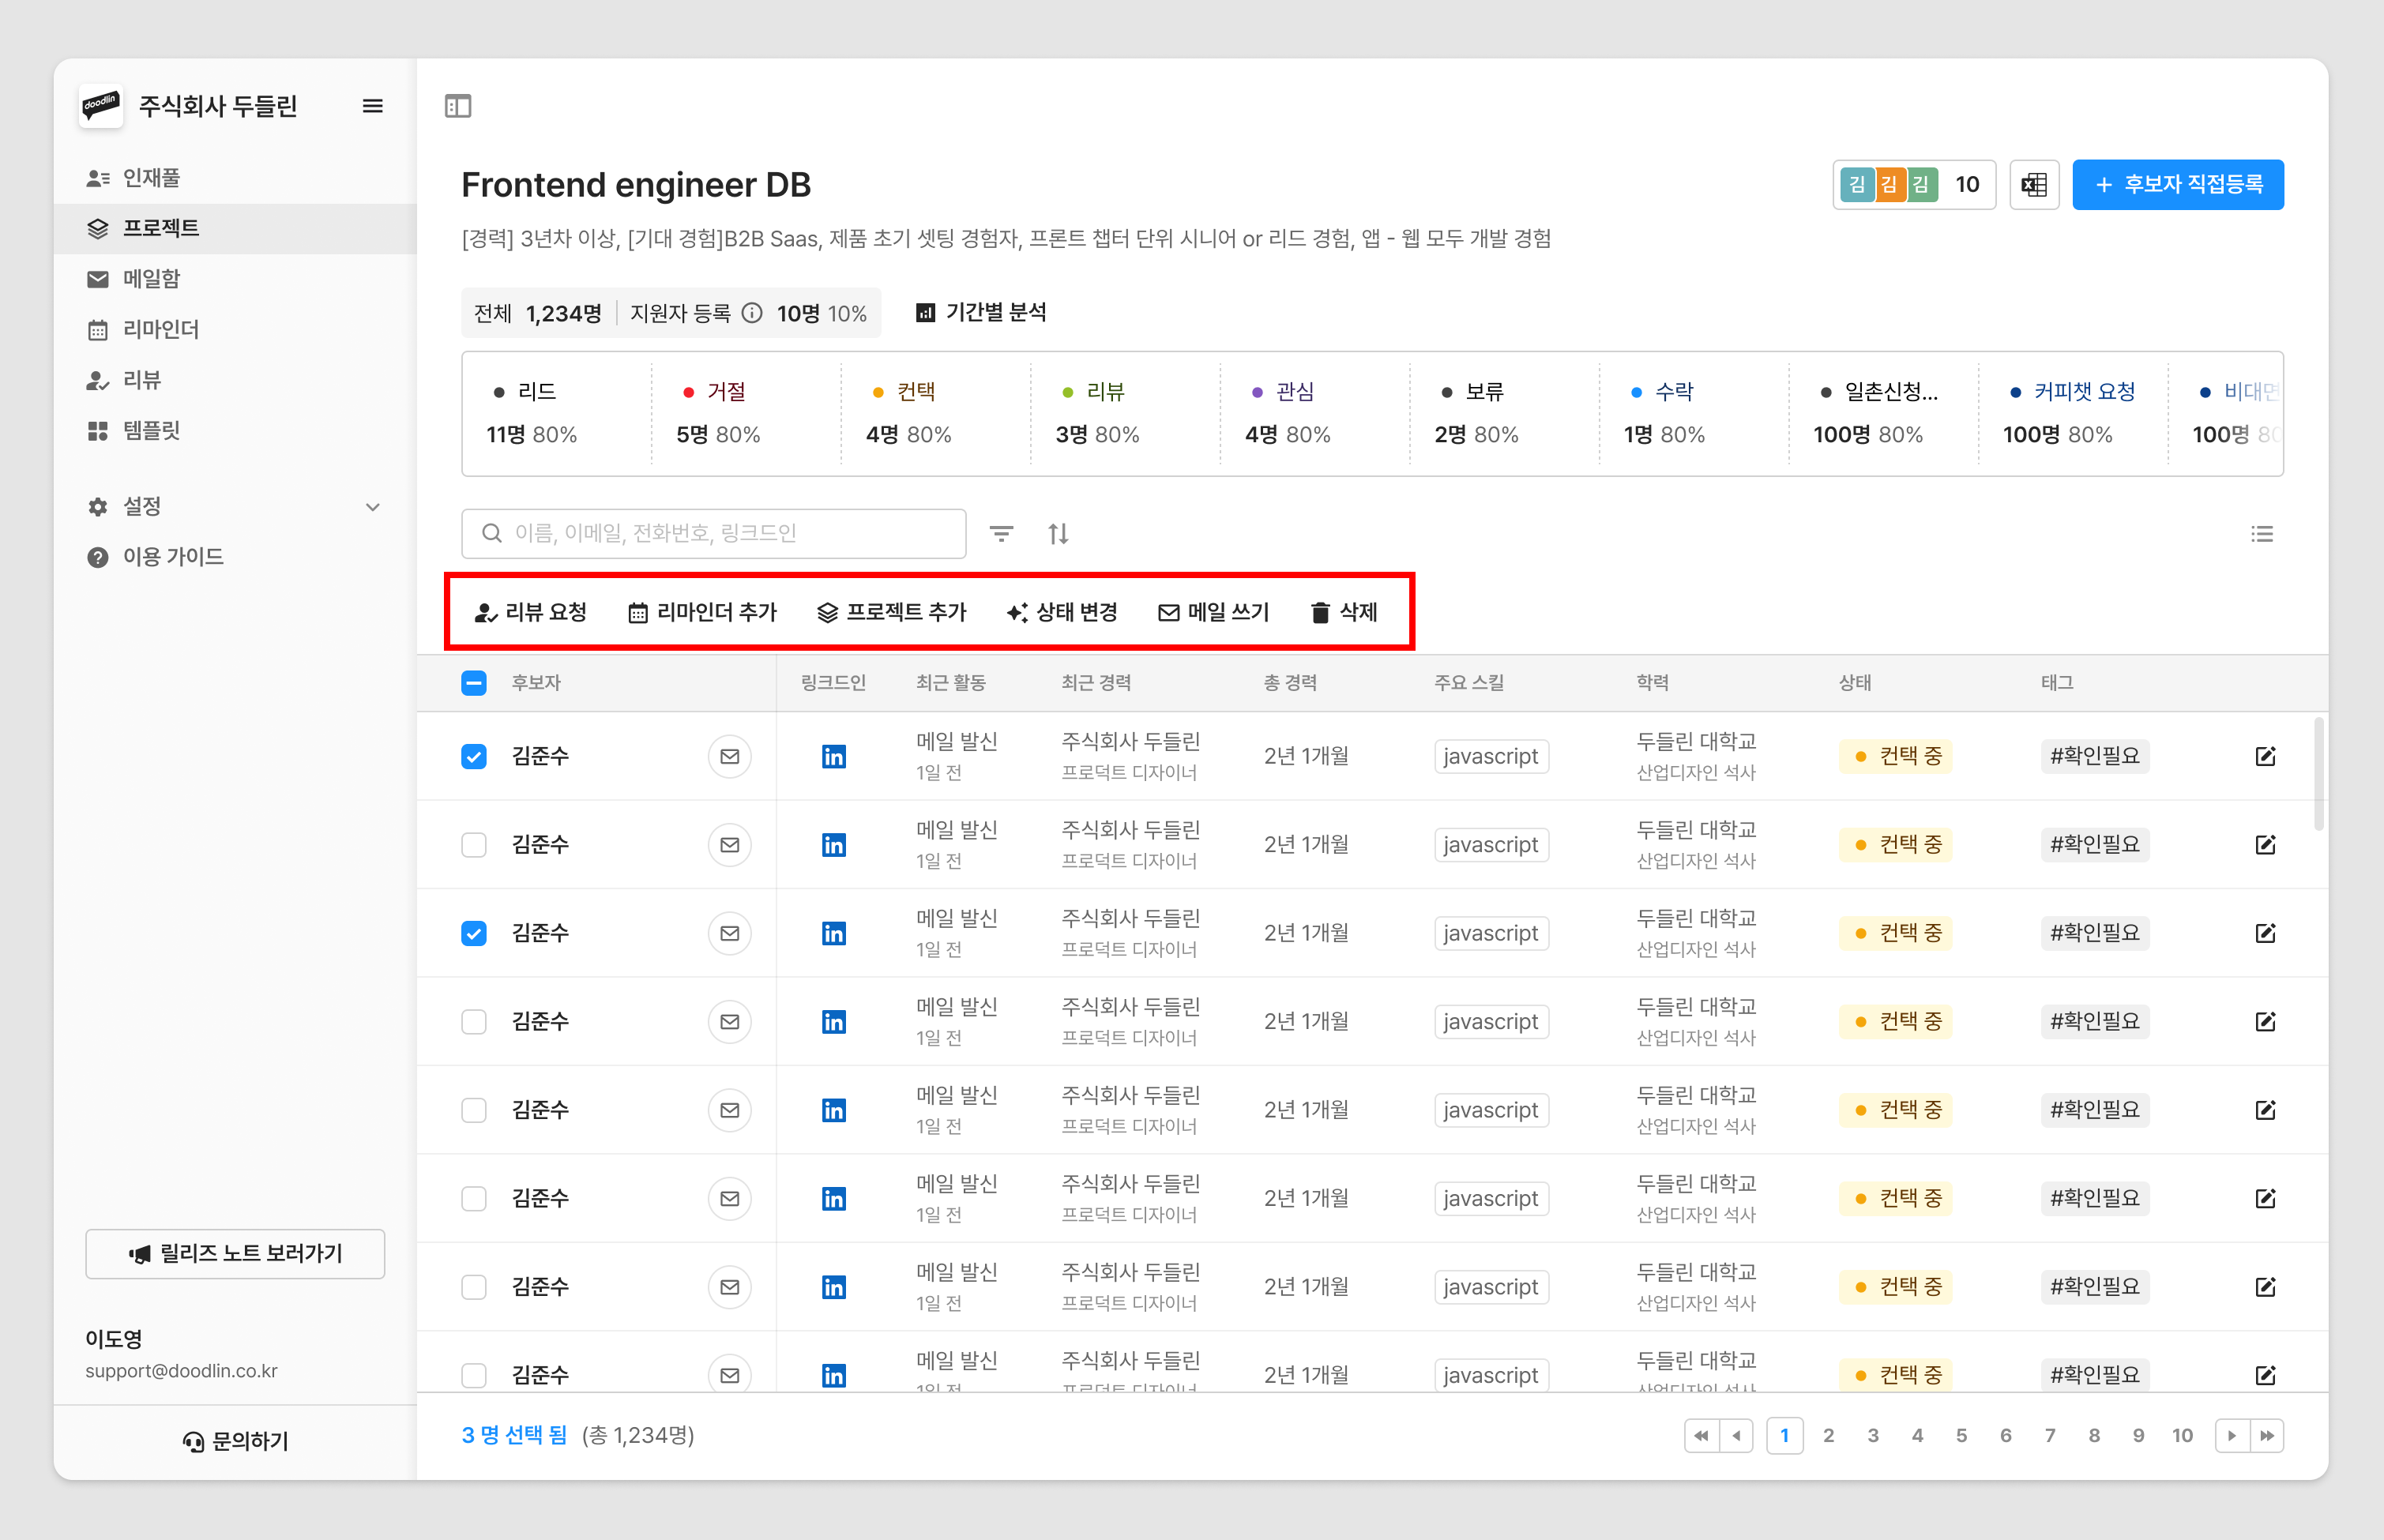
Task: Expand the 설정 menu chevron
Action: click(x=372, y=507)
